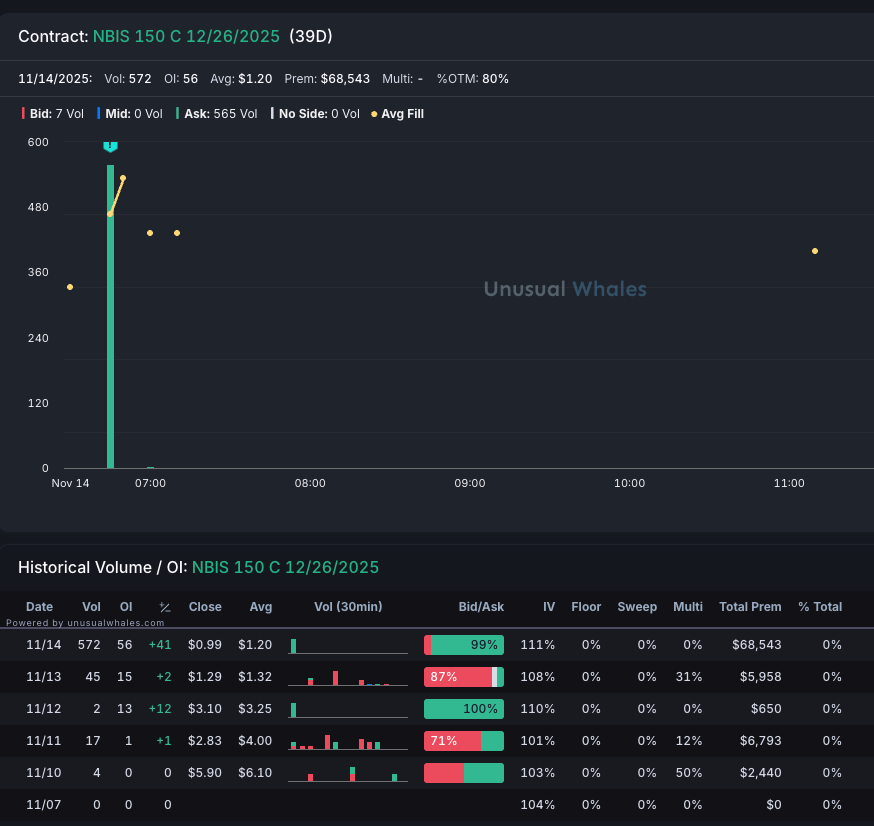
Task: Click the 11:00 area avg fill dot
Action: pyautogui.click(x=815, y=251)
